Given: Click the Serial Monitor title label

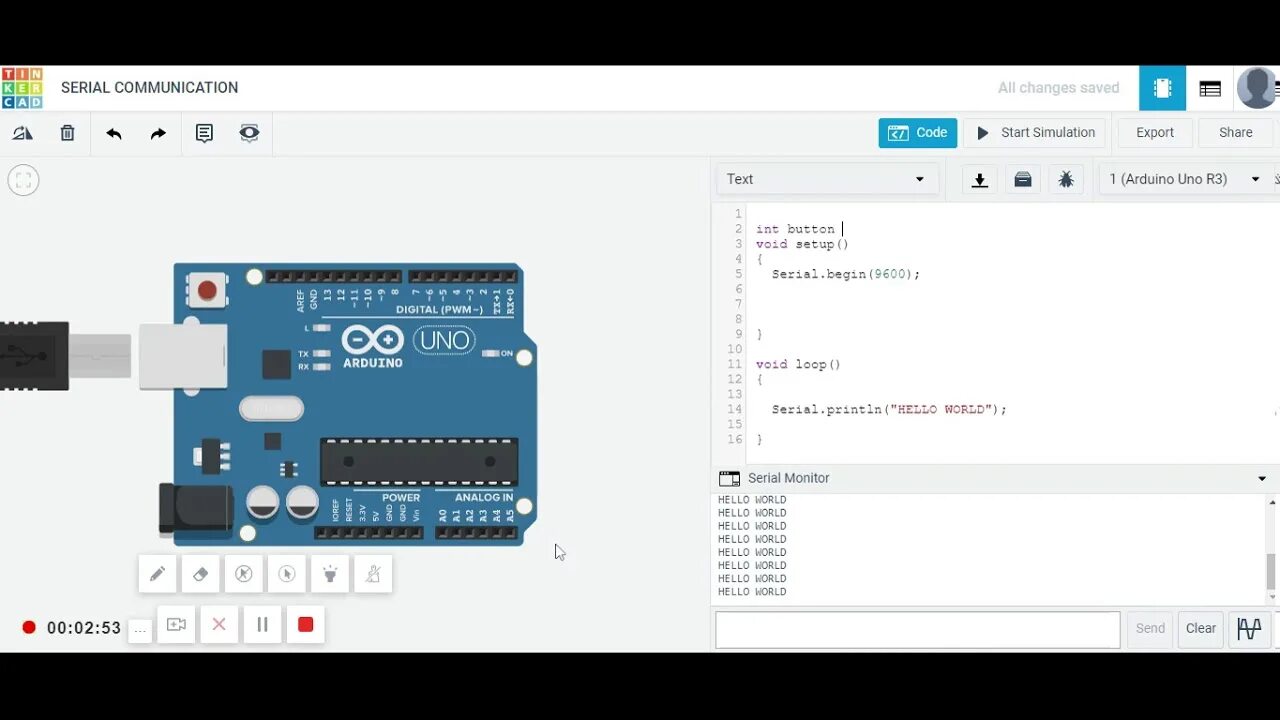Looking at the screenshot, I should click(x=789, y=479).
